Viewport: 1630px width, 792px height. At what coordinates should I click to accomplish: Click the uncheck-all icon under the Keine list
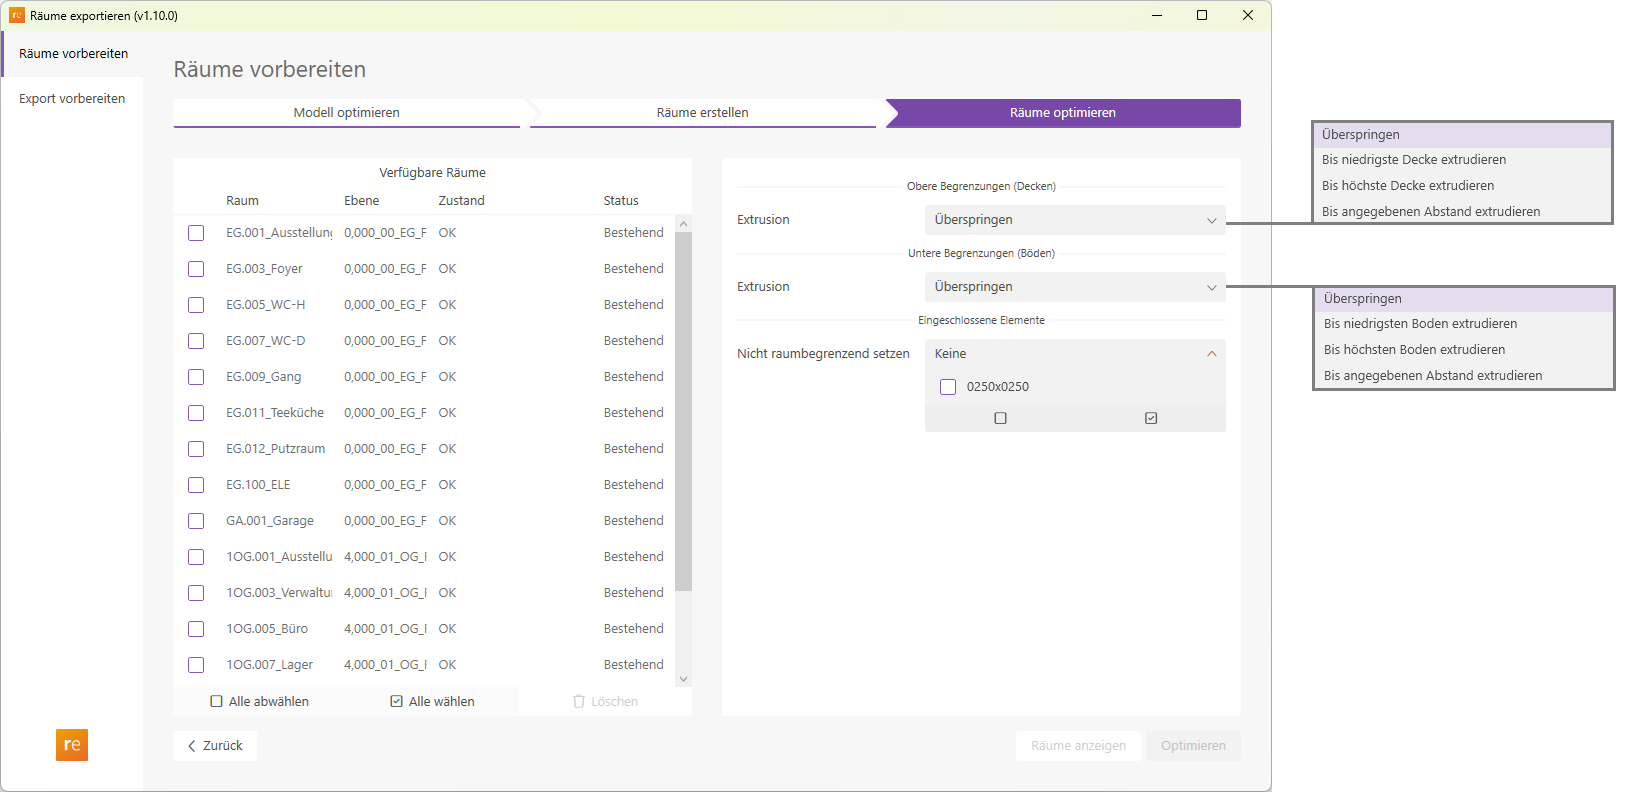[1000, 418]
